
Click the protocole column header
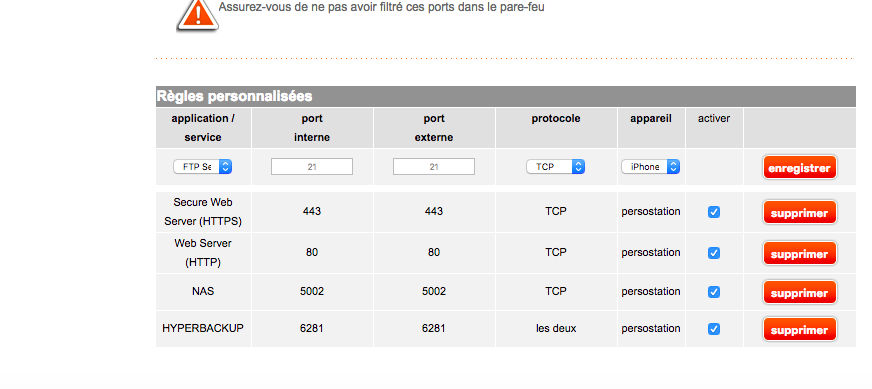click(556, 119)
